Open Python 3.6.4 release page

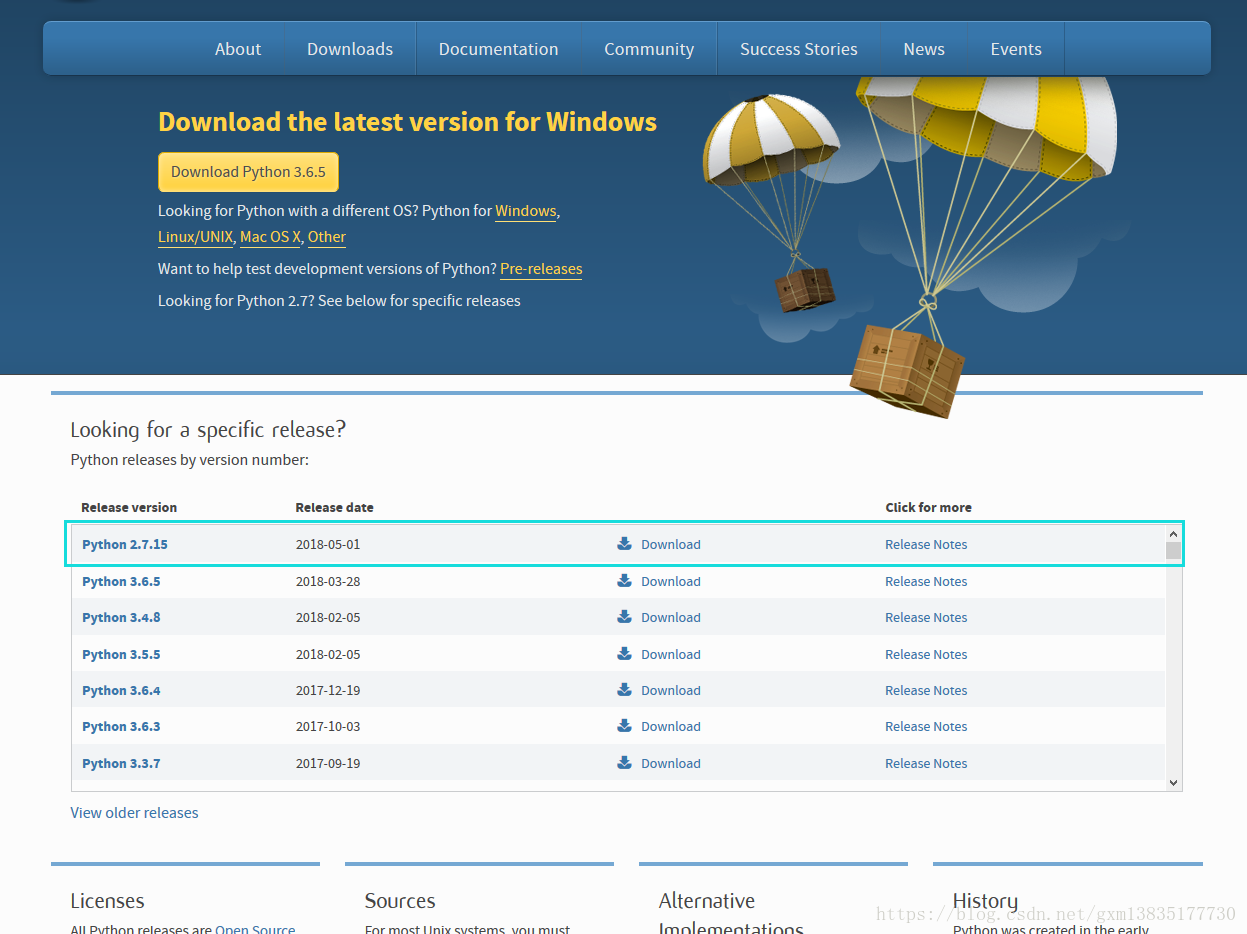(x=121, y=690)
